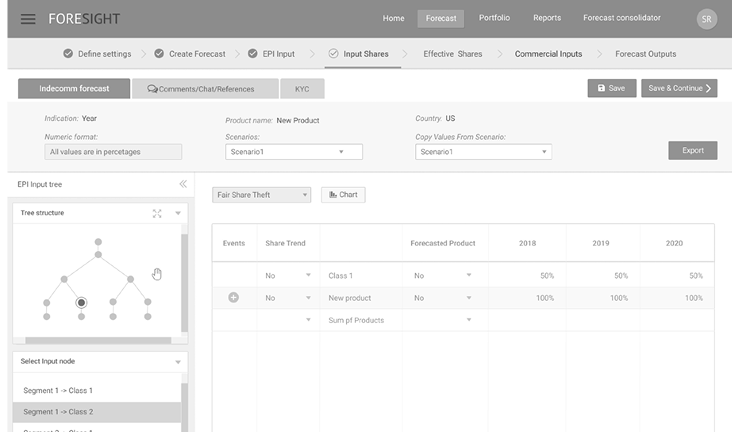Click the Forecasted Product column header
The image size is (735, 432).
pyautogui.click(x=442, y=243)
